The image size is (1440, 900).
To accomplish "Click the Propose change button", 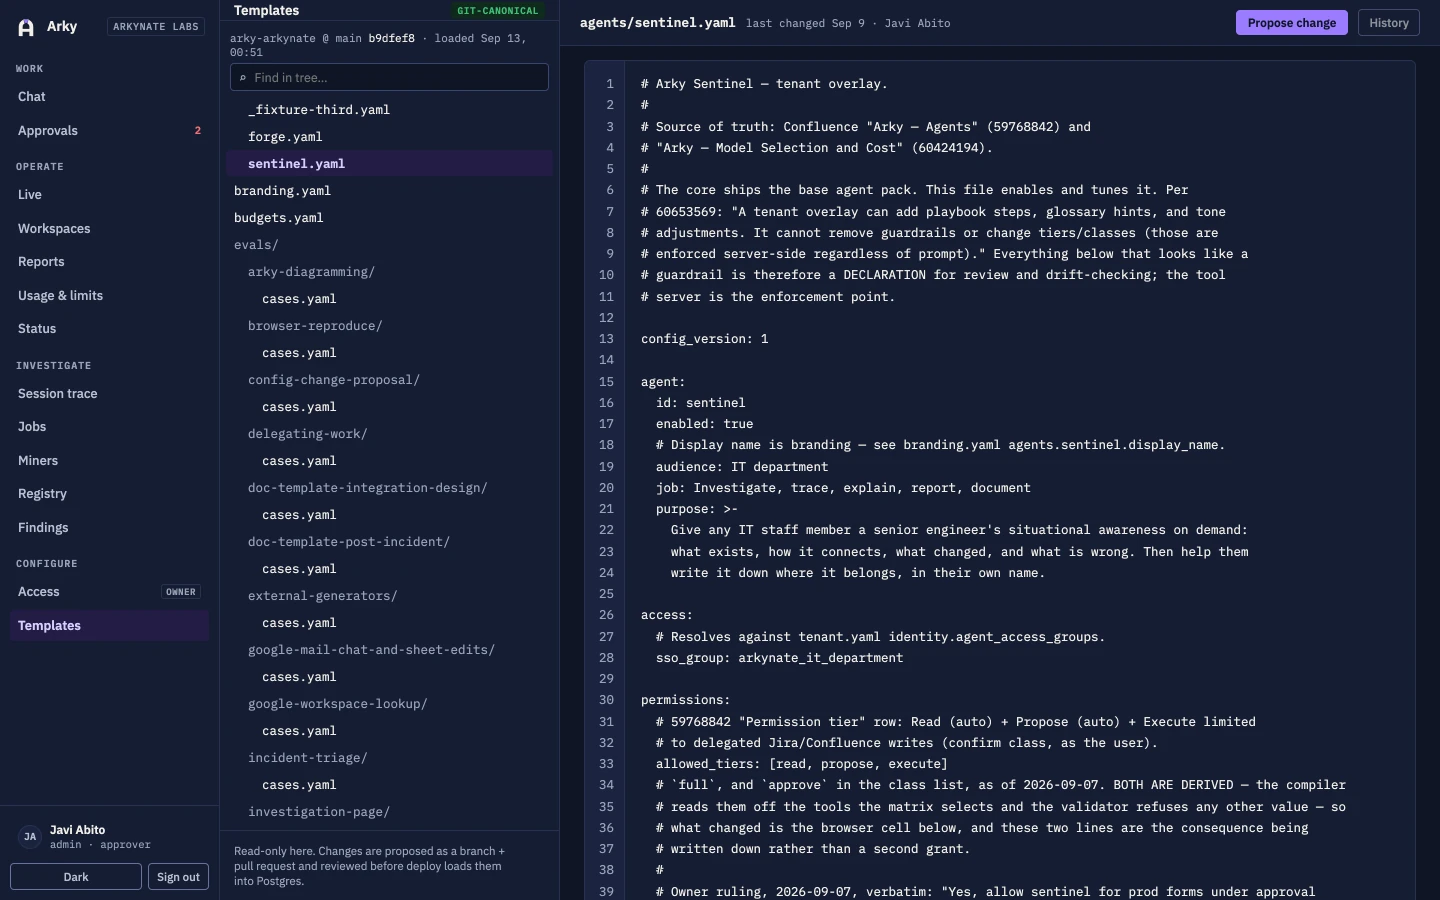I will point(1292,23).
